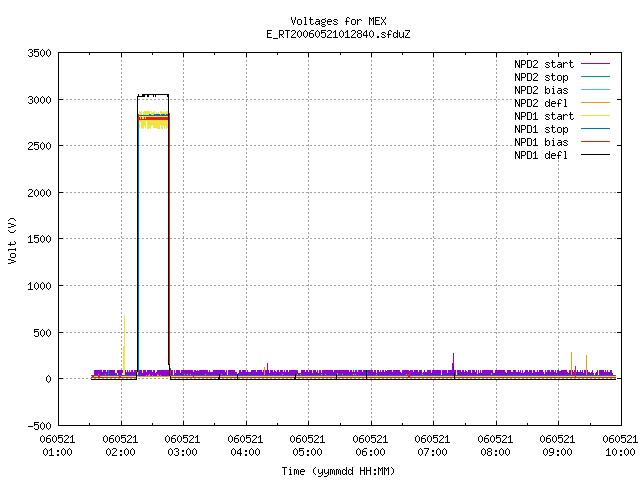Click the x-axis tick '060521 09:00'
This screenshot has width=640, height=480.
557,446
